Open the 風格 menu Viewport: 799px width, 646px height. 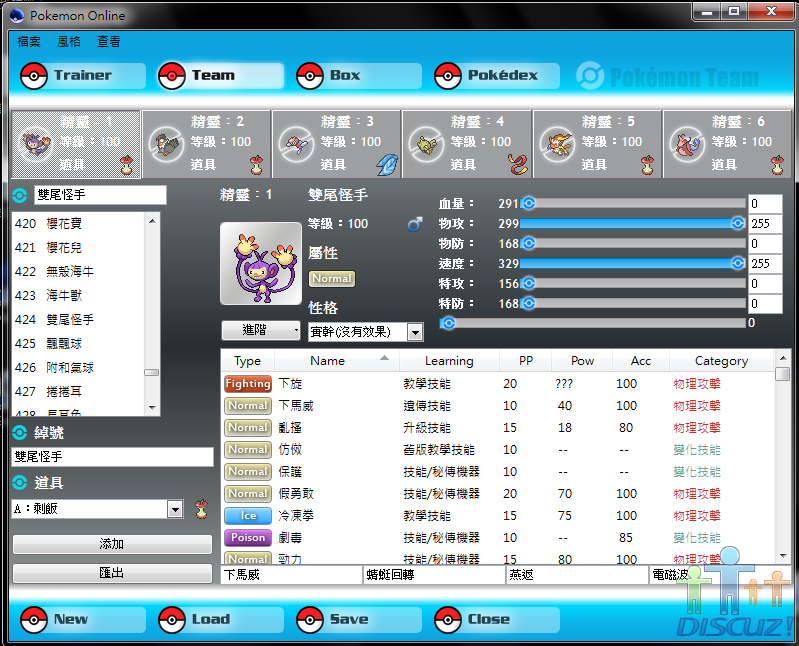pos(69,42)
